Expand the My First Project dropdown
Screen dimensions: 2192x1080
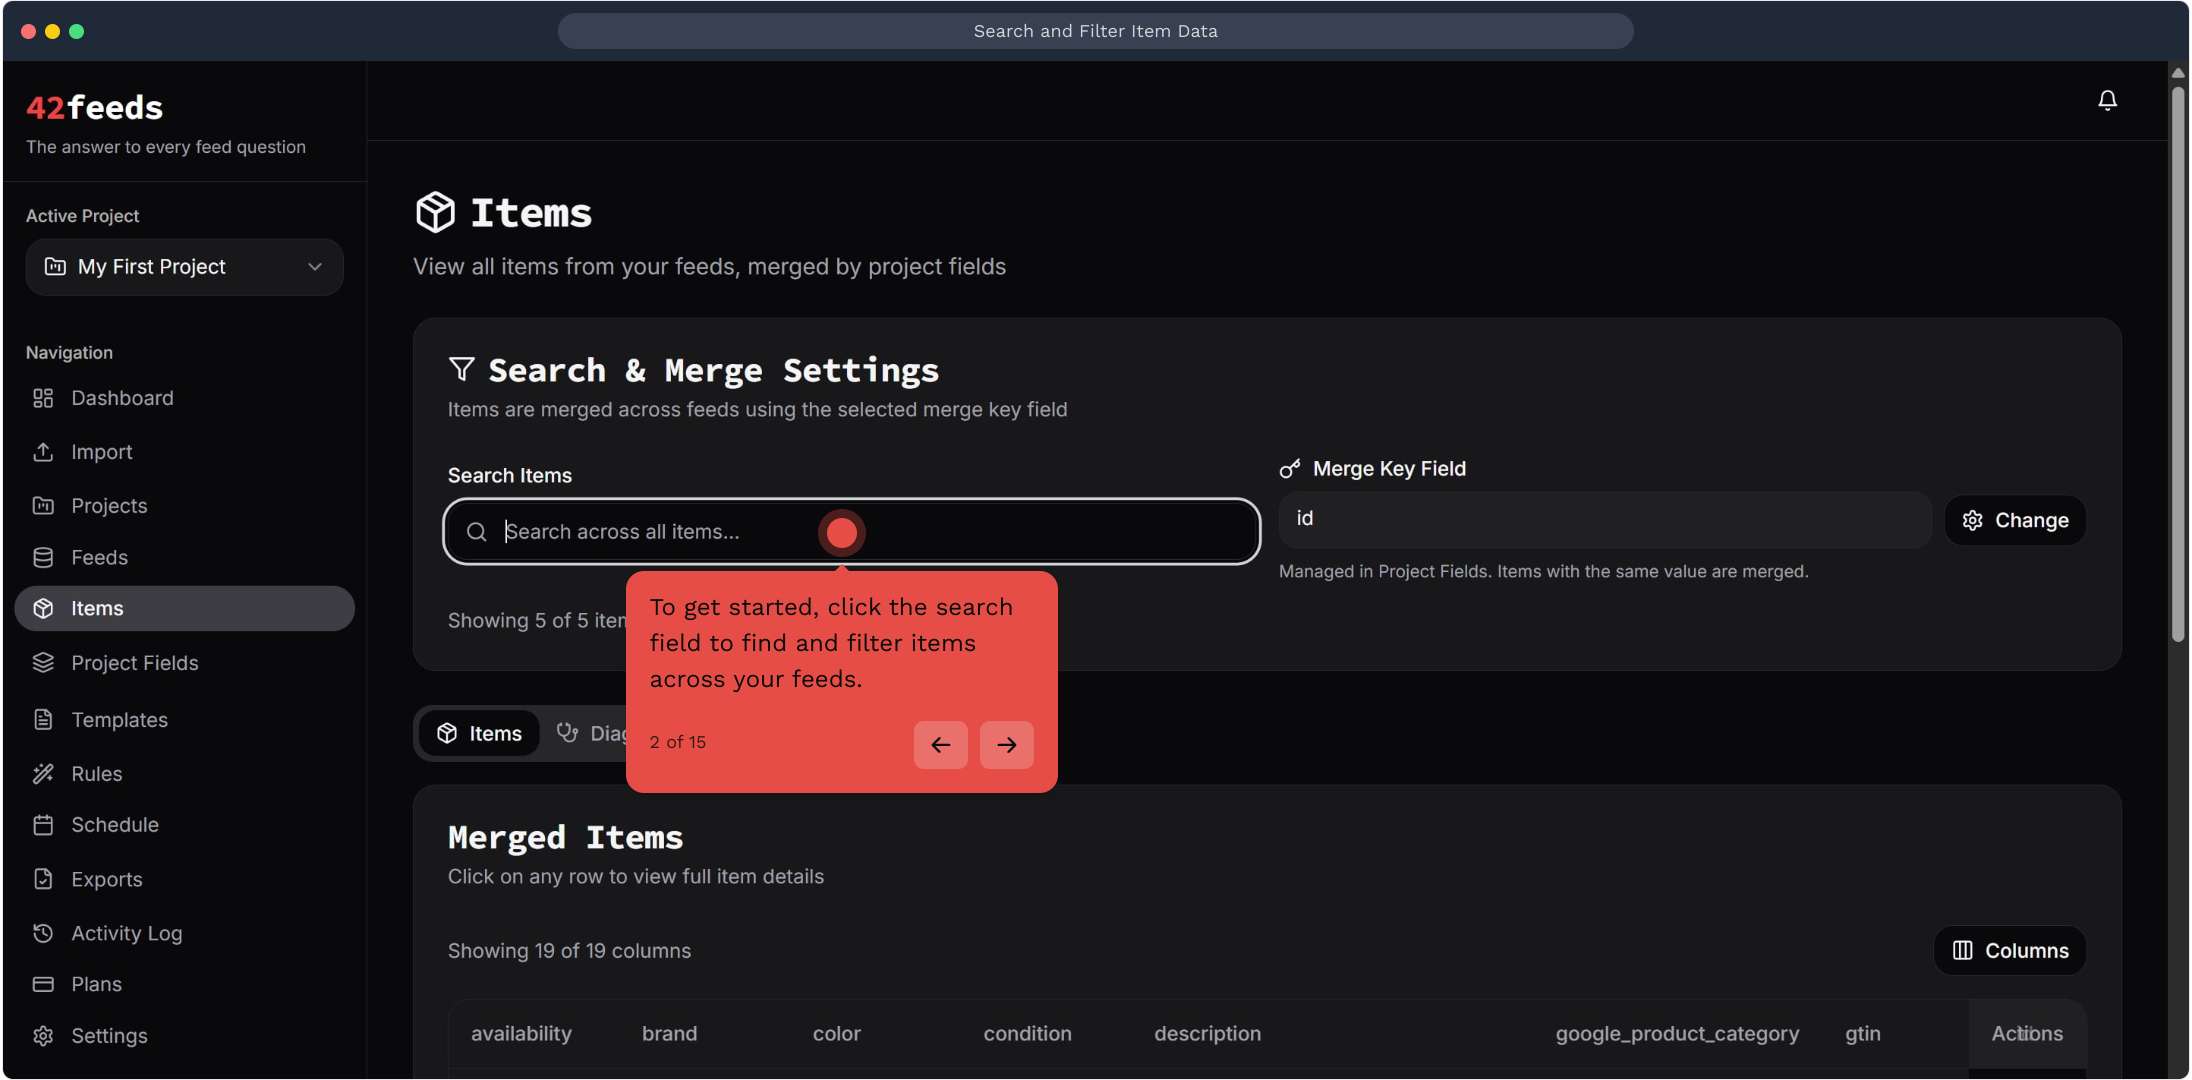(185, 267)
